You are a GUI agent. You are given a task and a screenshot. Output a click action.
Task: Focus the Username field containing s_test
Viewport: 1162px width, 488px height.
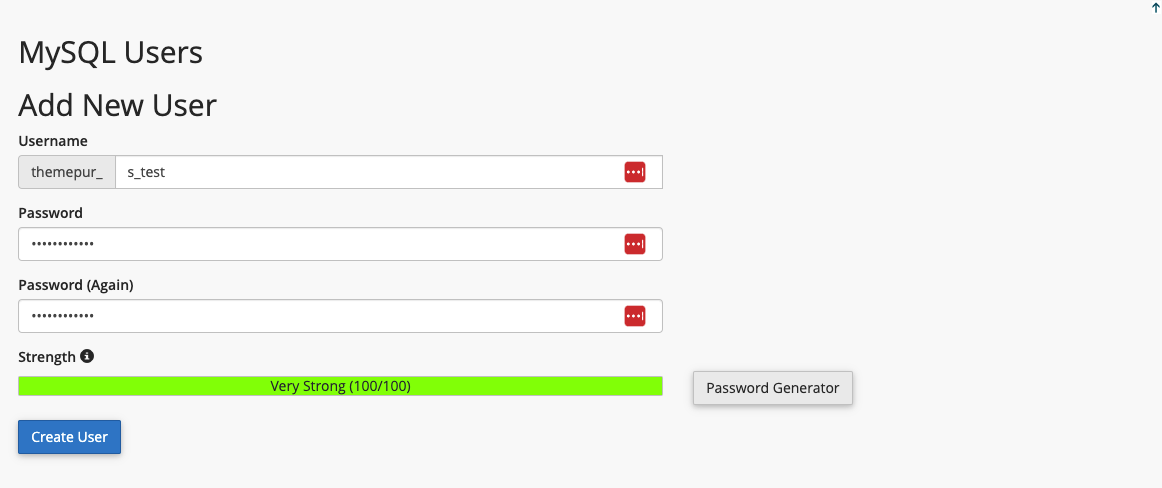(388, 172)
